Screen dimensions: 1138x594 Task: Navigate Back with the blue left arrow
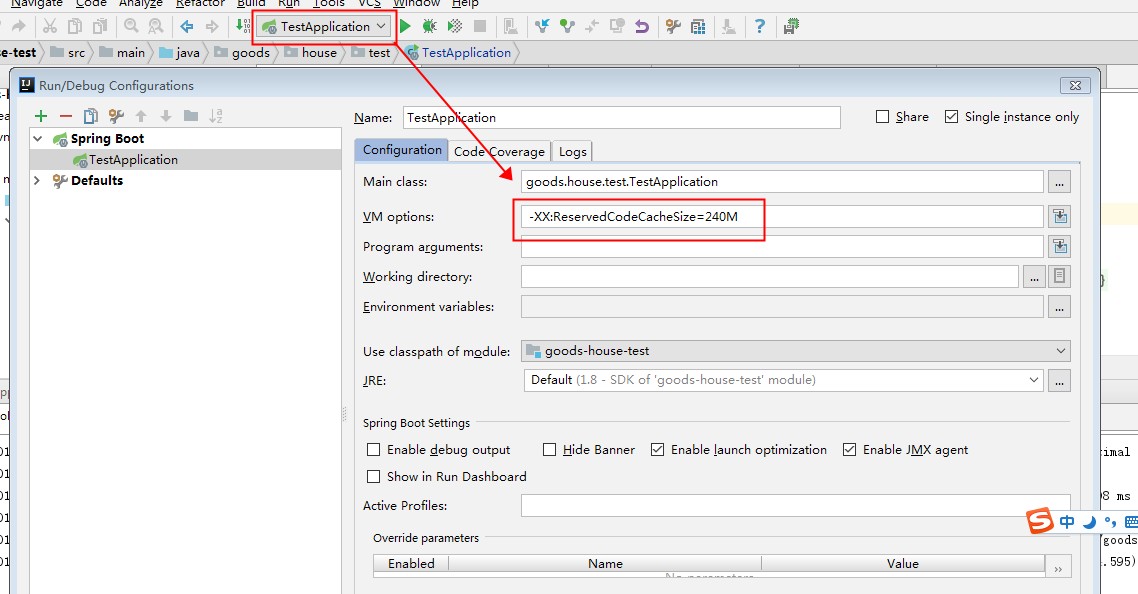(x=187, y=27)
